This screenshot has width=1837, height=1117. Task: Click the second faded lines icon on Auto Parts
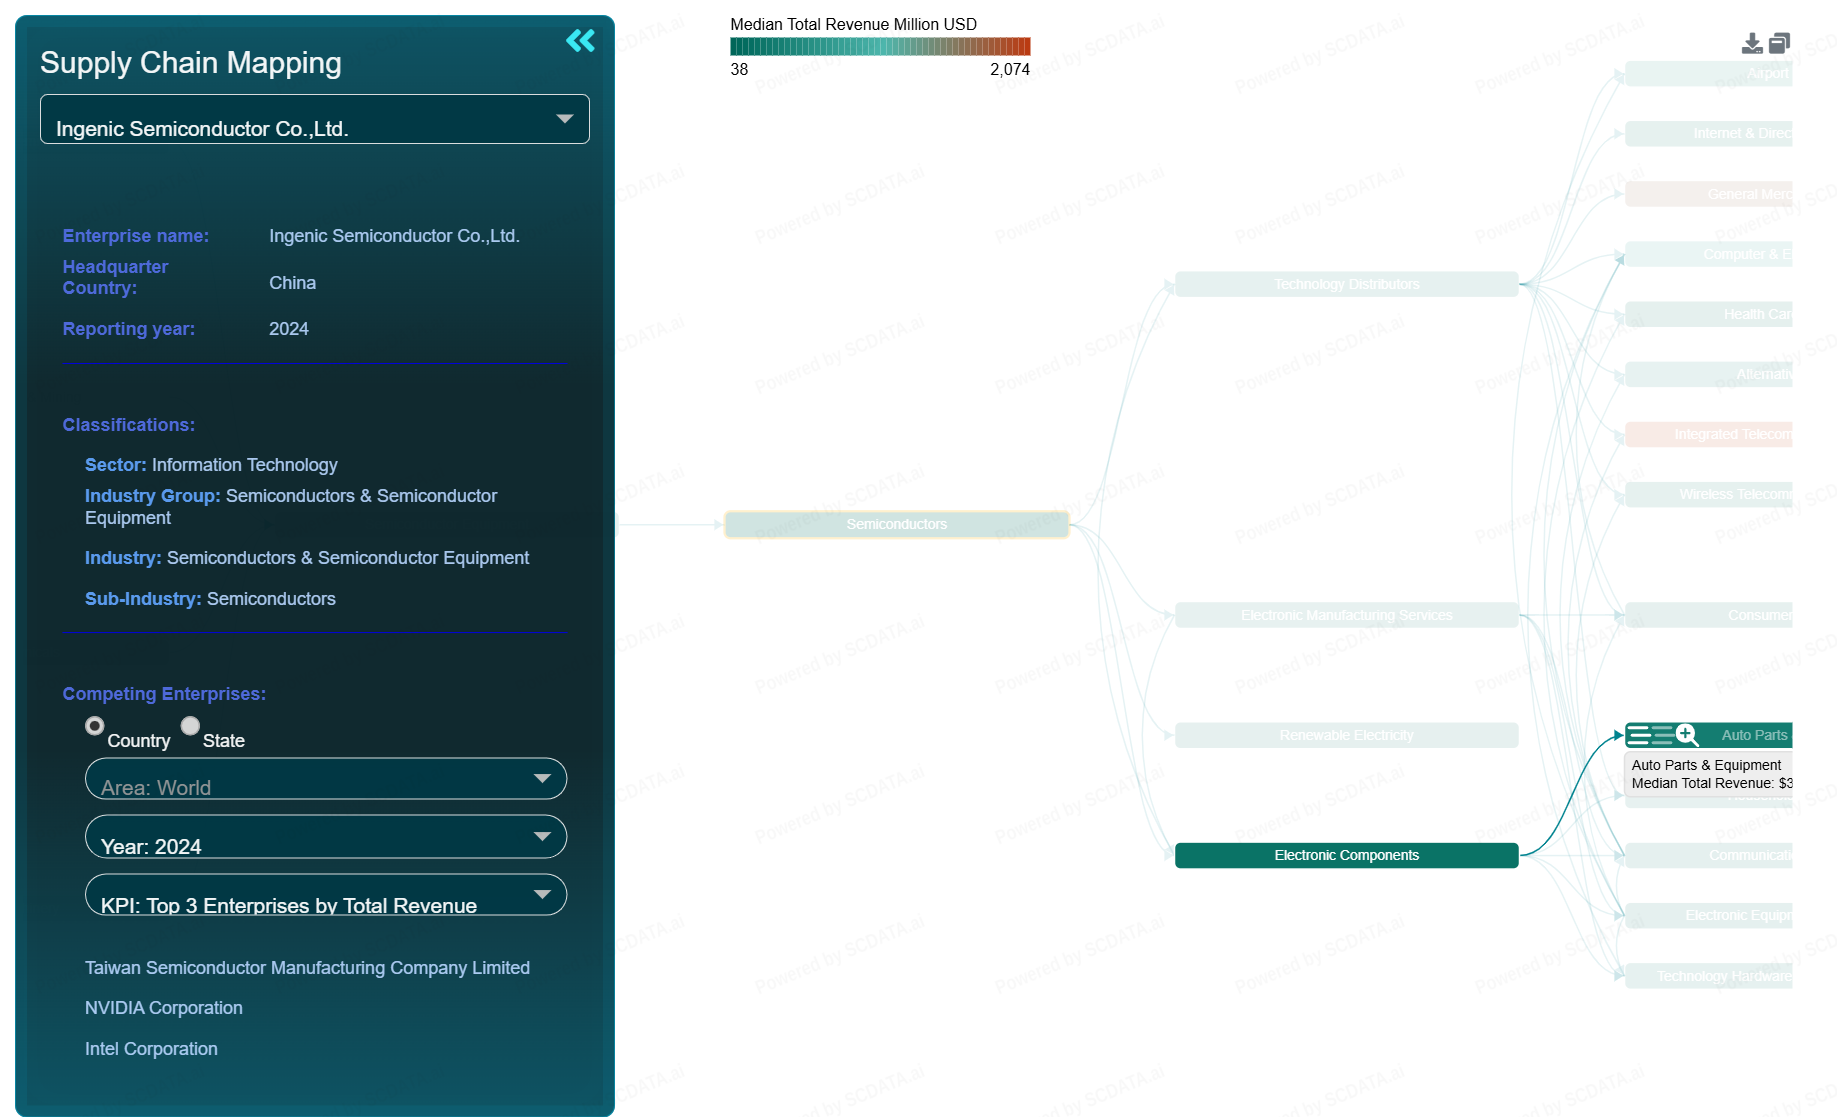pyautogui.click(x=1662, y=736)
